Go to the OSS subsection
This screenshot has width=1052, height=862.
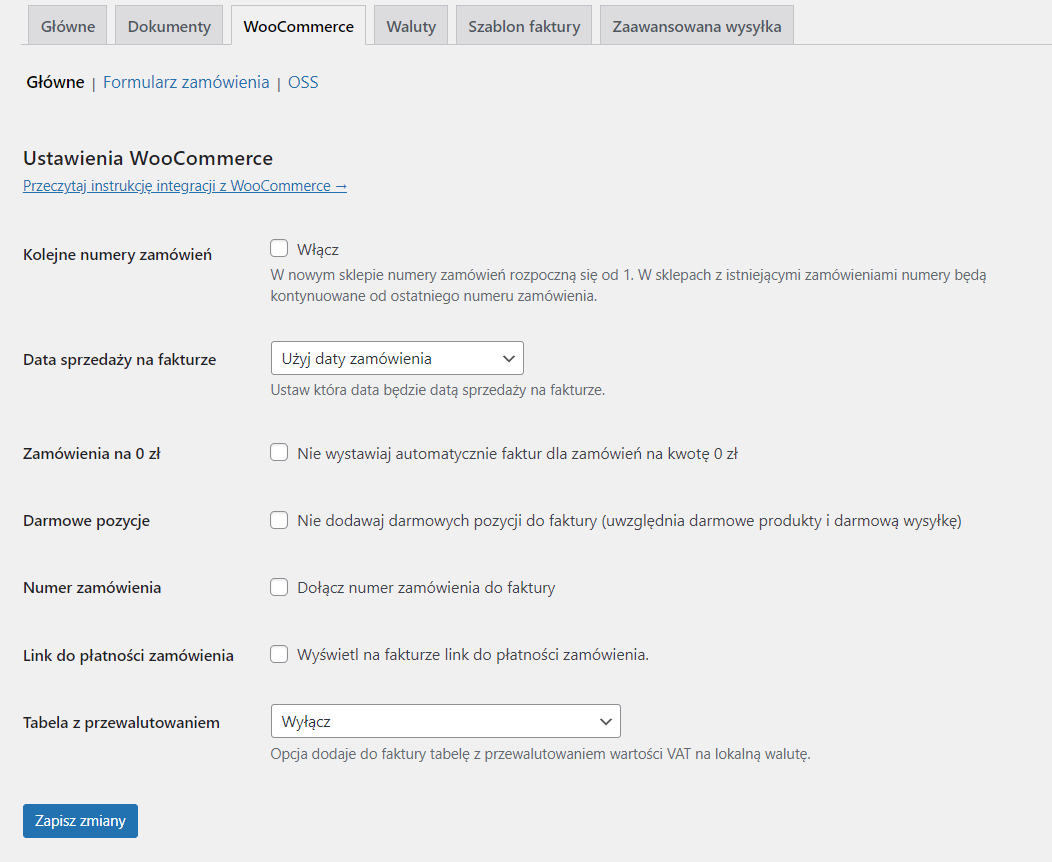[x=303, y=82]
